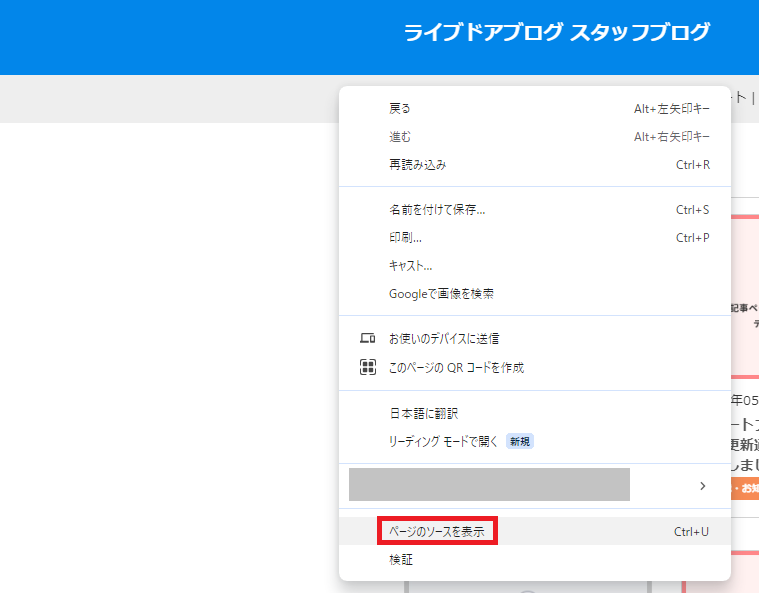
Task: Click the Ctrl+P shortcut label
Action: (693, 238)
